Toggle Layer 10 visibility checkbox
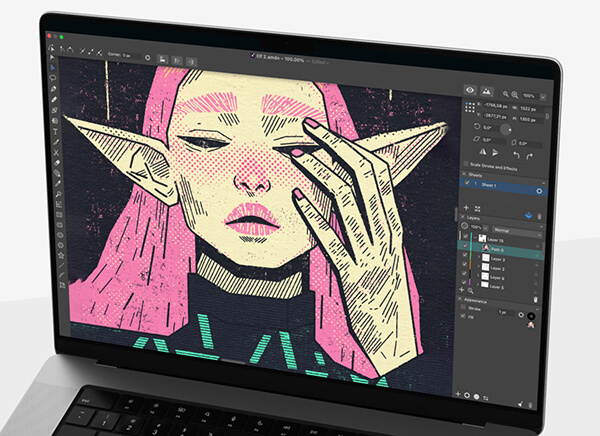 pyautogui.click(x=466, y=237)
